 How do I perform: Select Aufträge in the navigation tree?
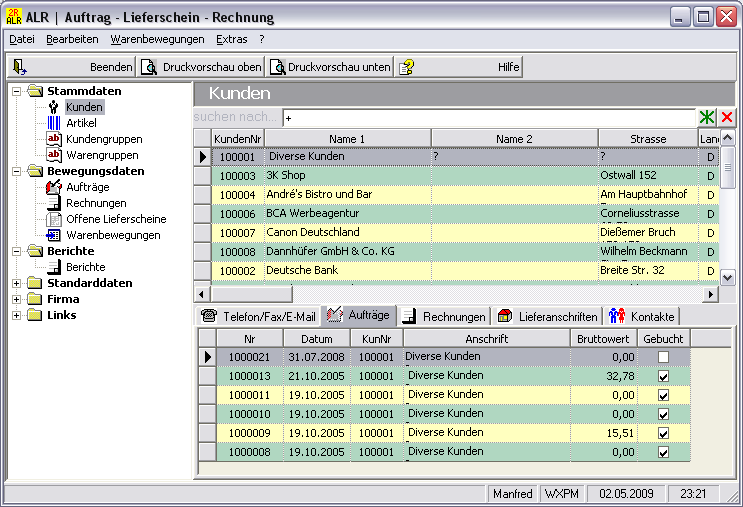87,187
